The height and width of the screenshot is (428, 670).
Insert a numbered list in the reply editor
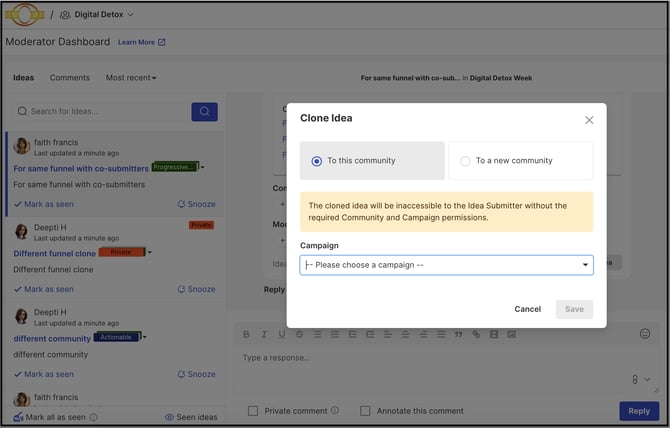point(335,334)
